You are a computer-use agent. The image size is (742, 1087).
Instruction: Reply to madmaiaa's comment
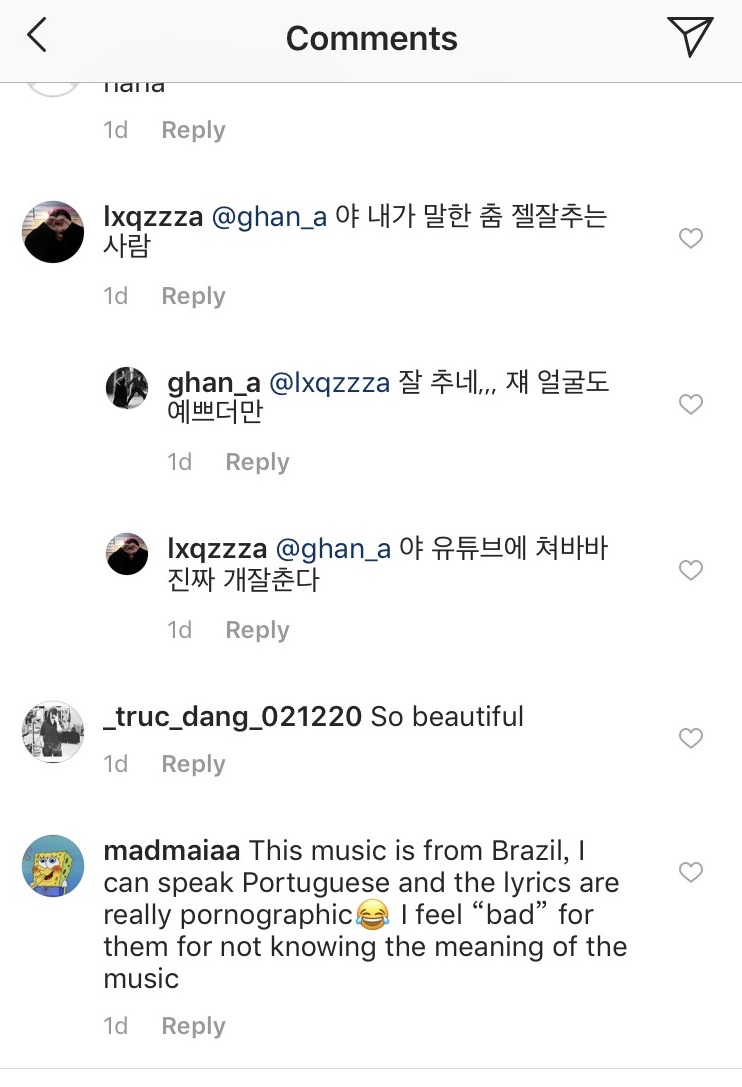pyautogui.click(x=193, y=1026)
